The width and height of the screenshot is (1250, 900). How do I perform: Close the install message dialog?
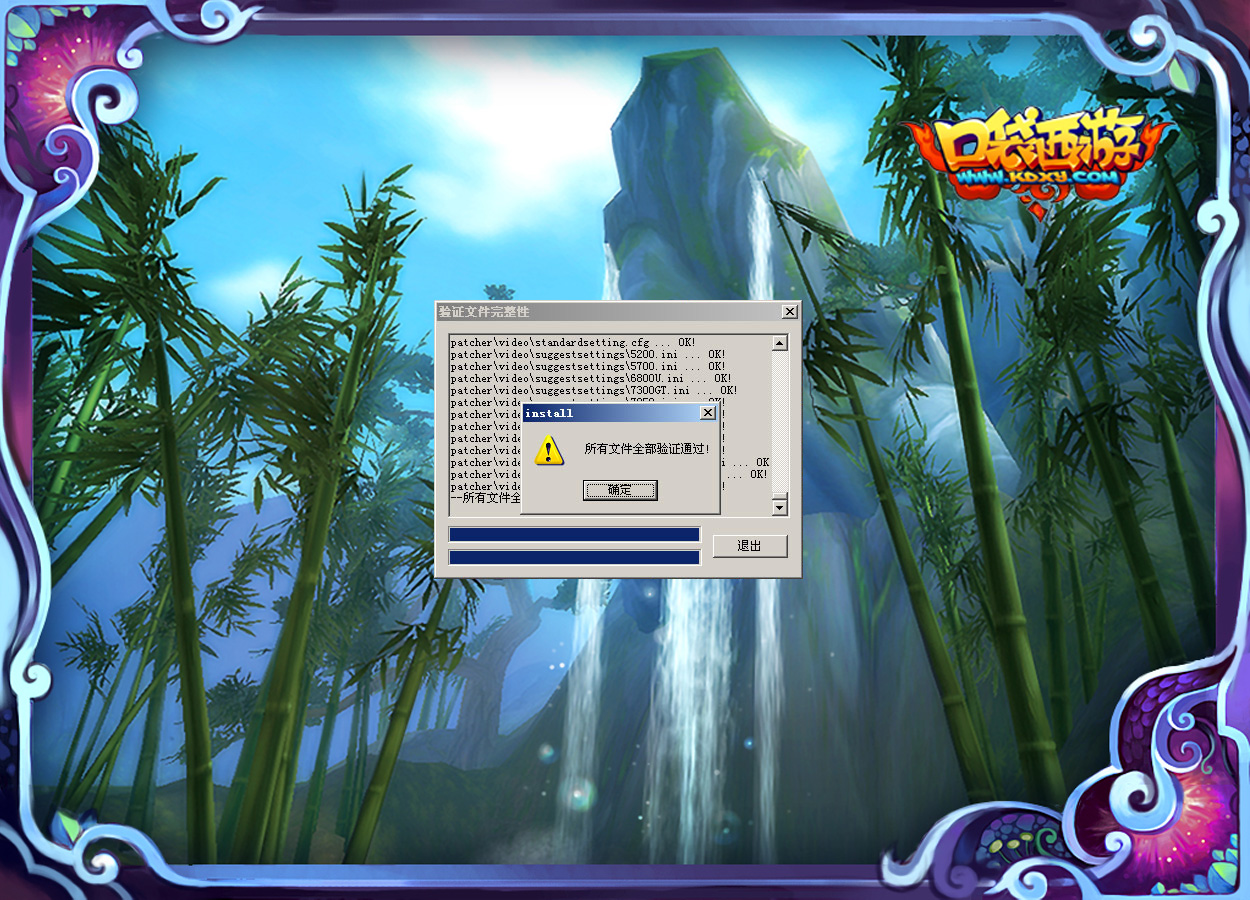tap(708, 413)
